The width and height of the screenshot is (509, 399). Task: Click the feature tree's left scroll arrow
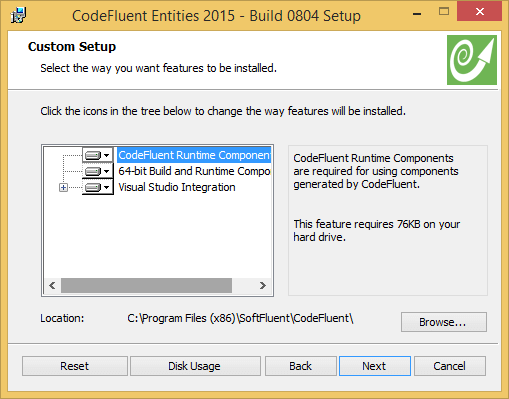click(x=52, y=286)
